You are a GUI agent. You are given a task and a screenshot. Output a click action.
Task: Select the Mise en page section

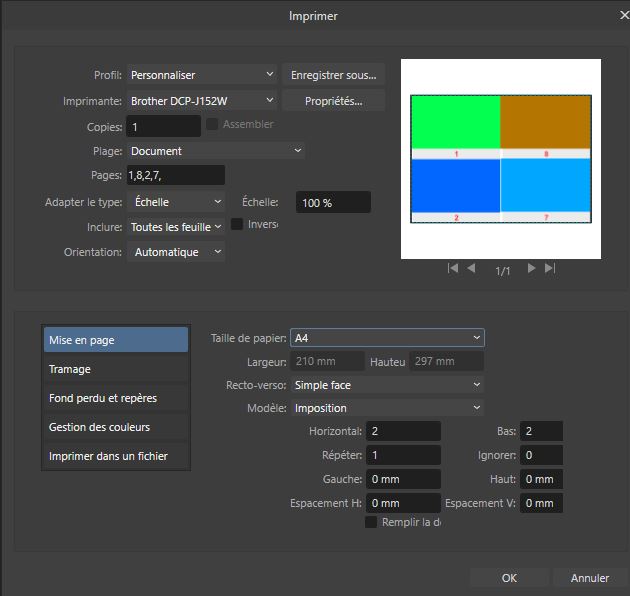pos(116,340)
